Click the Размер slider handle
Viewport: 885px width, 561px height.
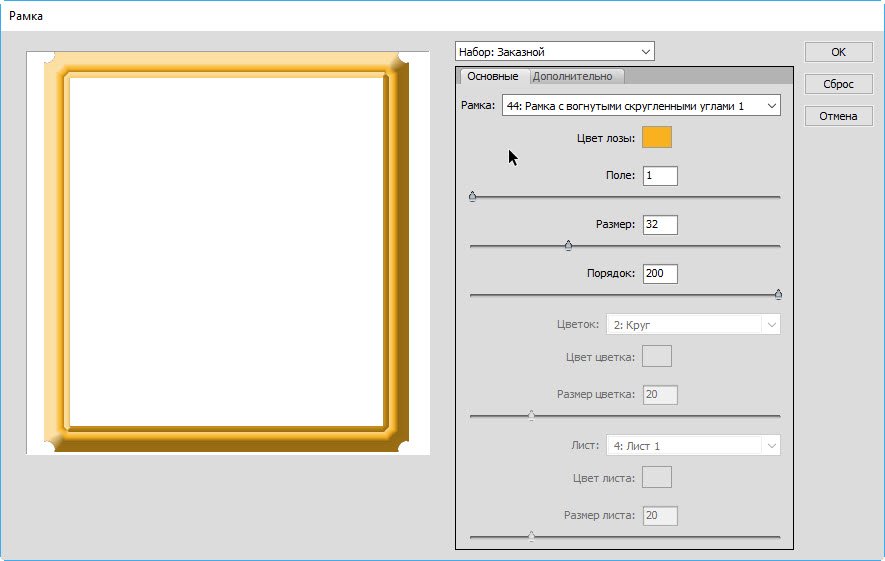pos(568,245)
